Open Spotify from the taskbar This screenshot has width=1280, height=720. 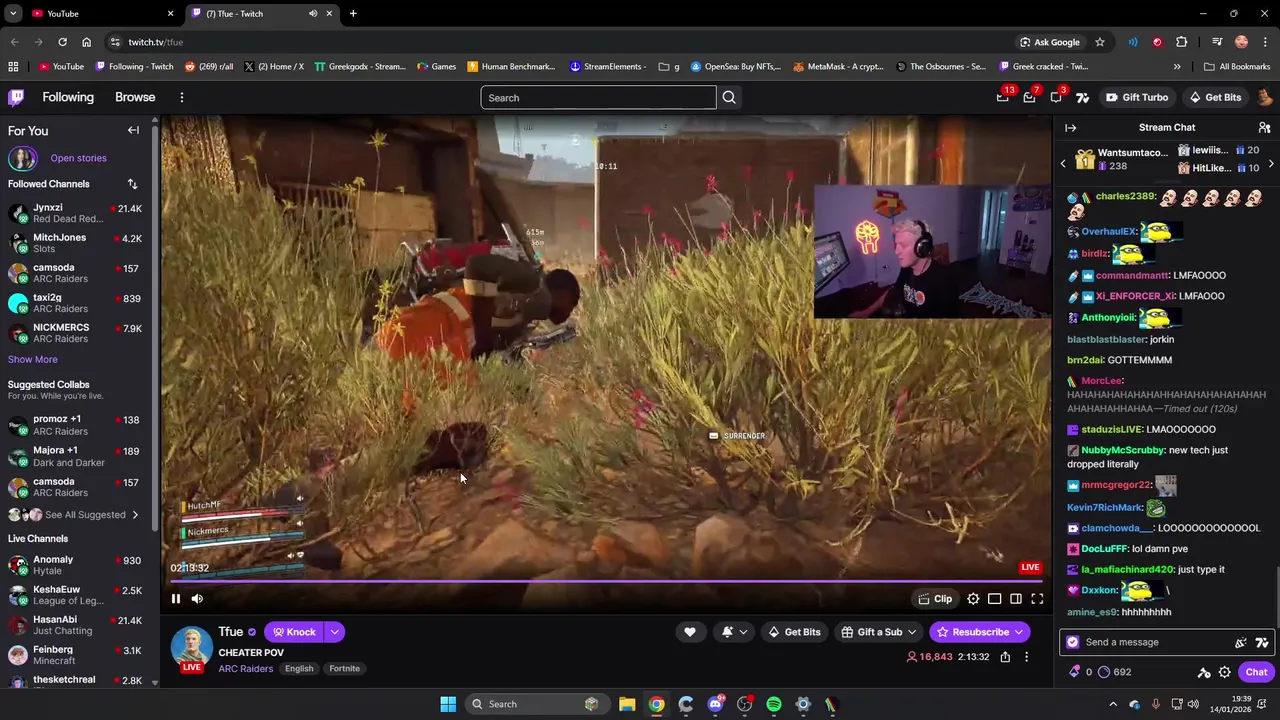click(x=774, y=704)
